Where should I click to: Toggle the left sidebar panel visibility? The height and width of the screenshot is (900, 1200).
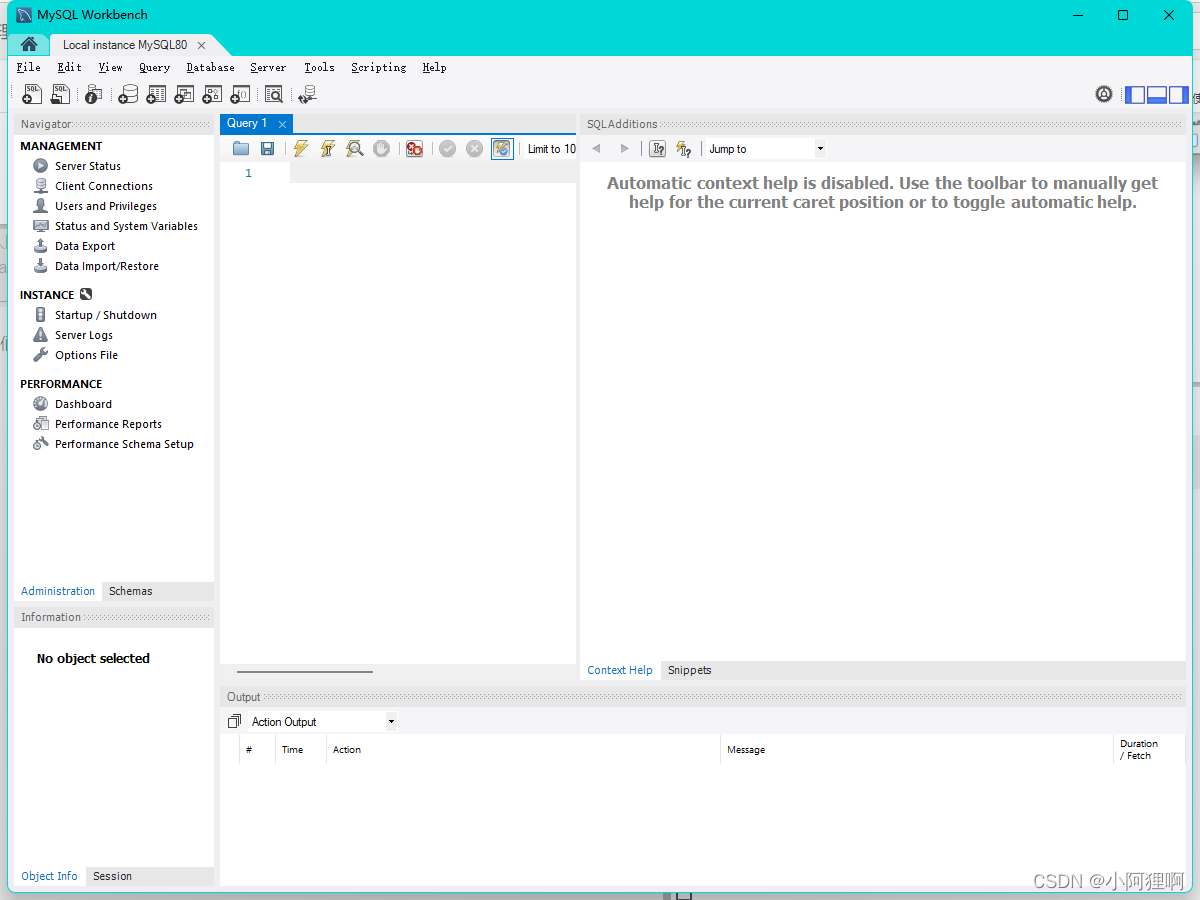coord(1135,95)
